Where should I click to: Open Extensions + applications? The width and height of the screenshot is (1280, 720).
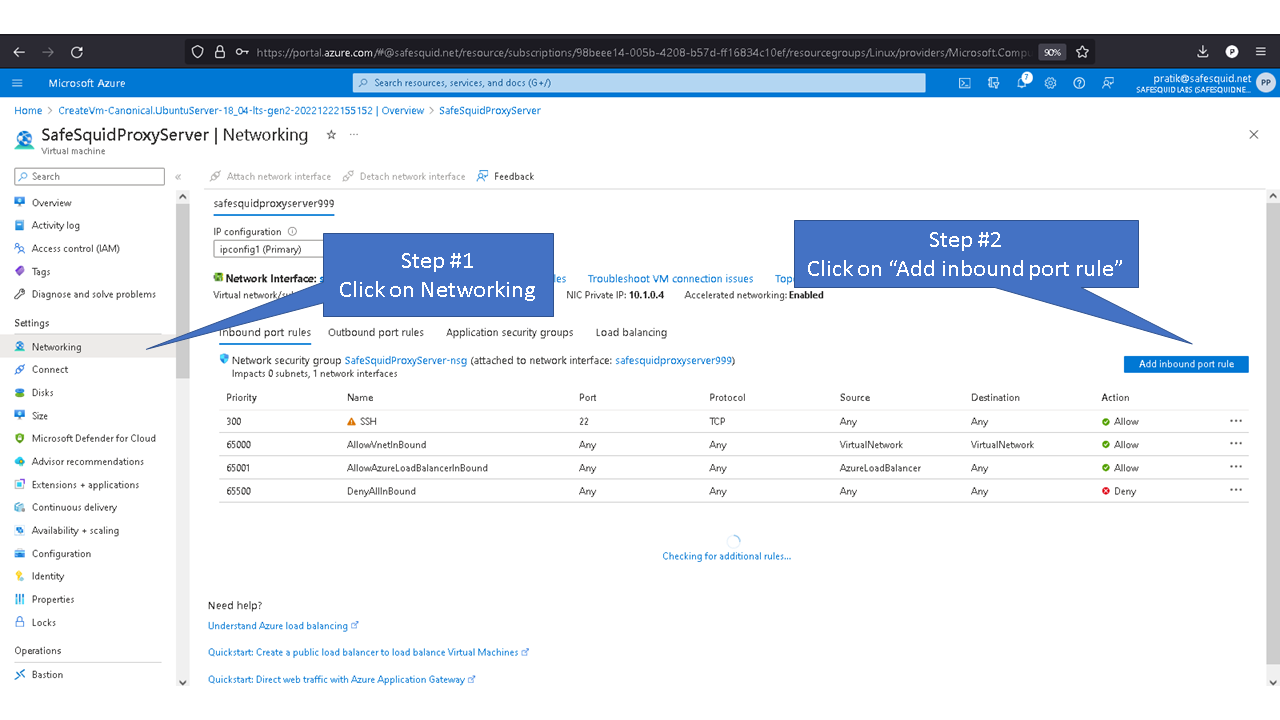coord(87,485)
